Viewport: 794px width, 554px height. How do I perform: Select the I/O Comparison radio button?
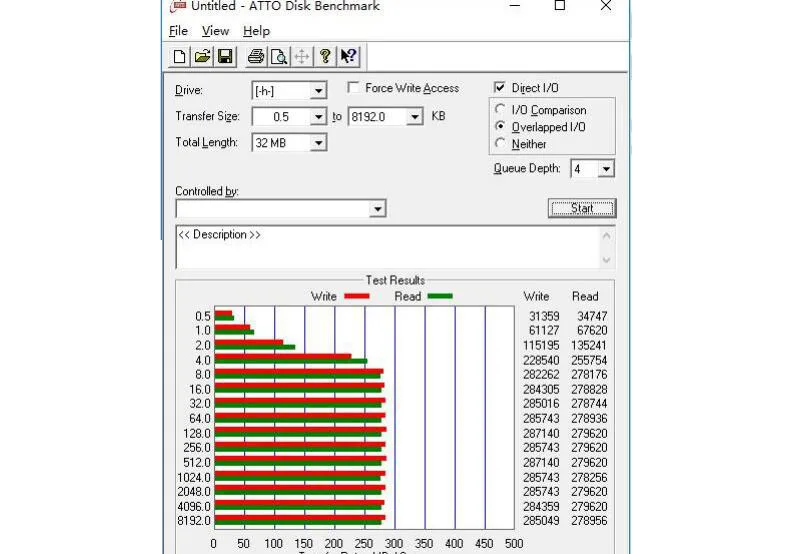(500, 109)
